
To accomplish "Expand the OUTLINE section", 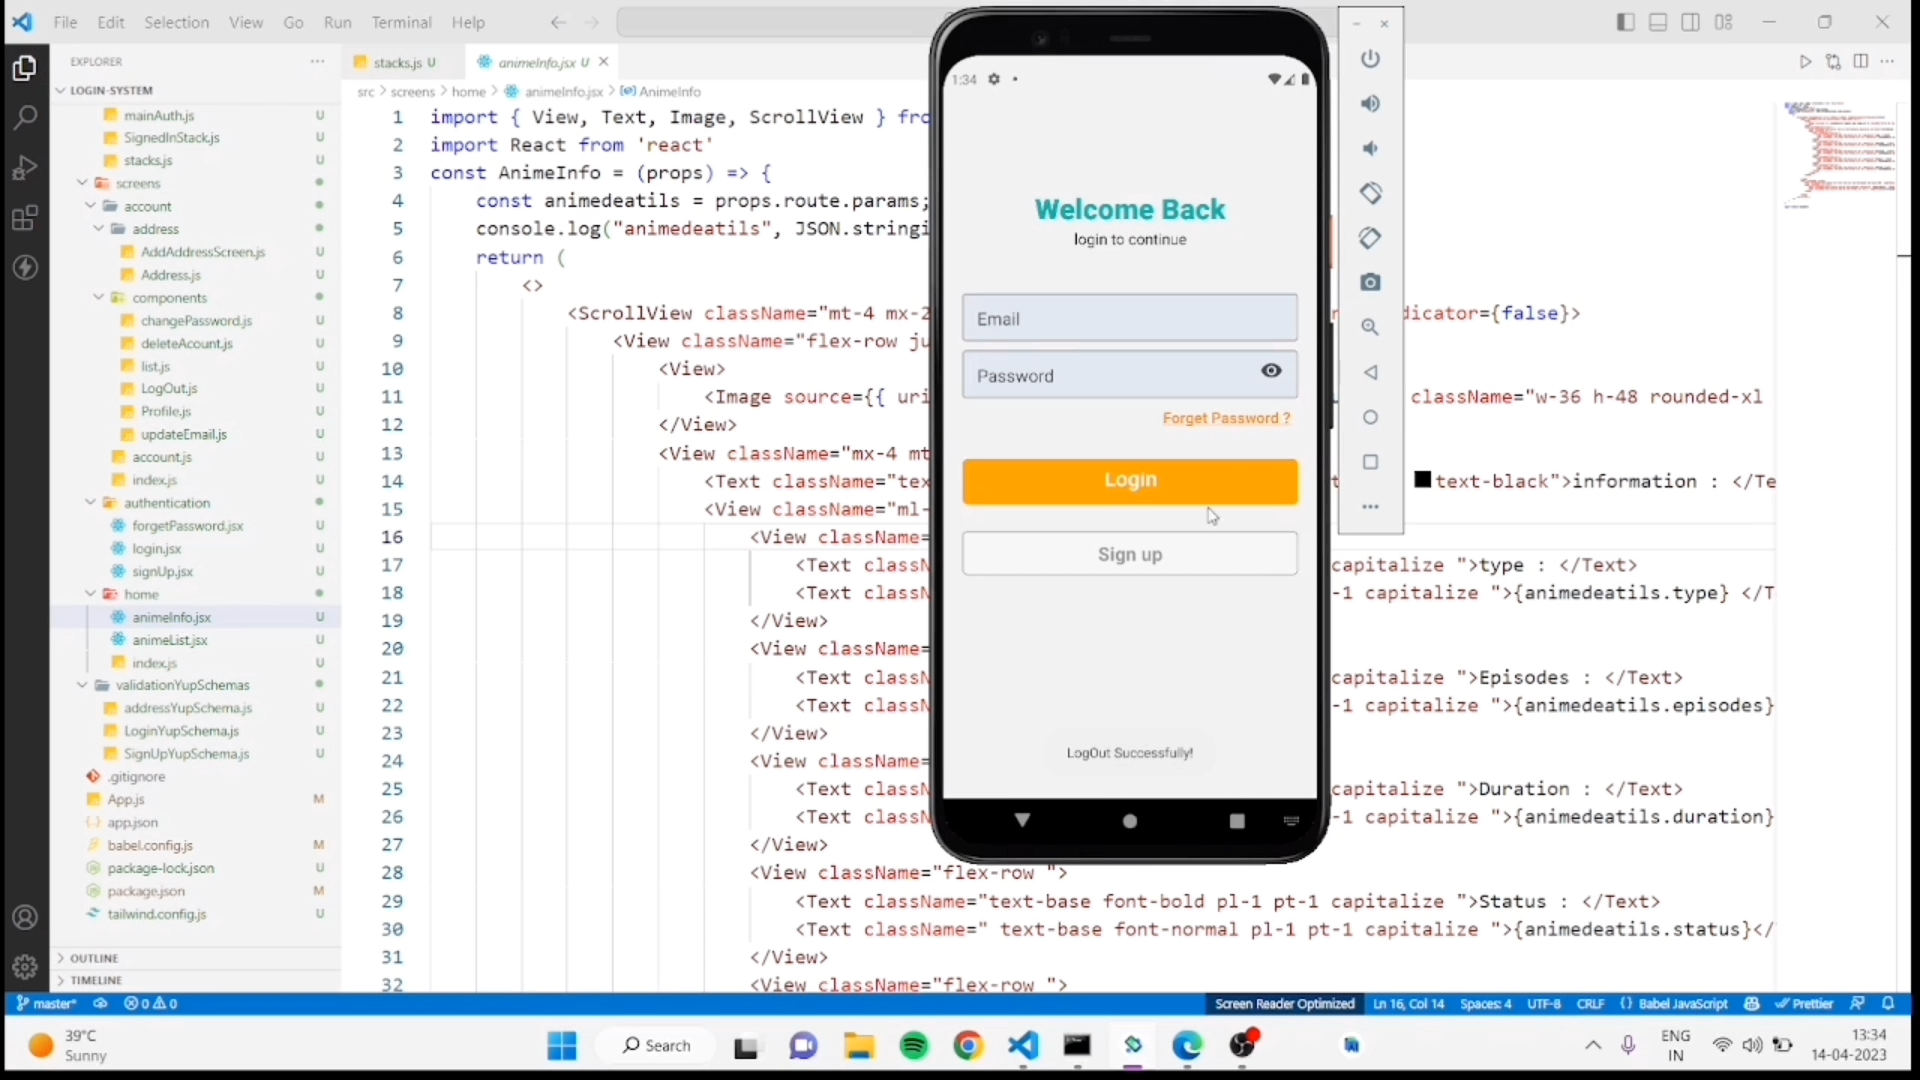I will 94,958.
